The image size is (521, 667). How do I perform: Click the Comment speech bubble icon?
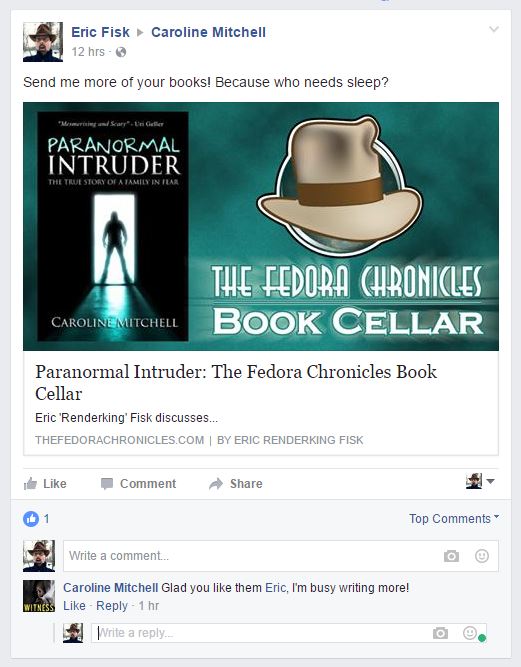[x=107, y=484]
